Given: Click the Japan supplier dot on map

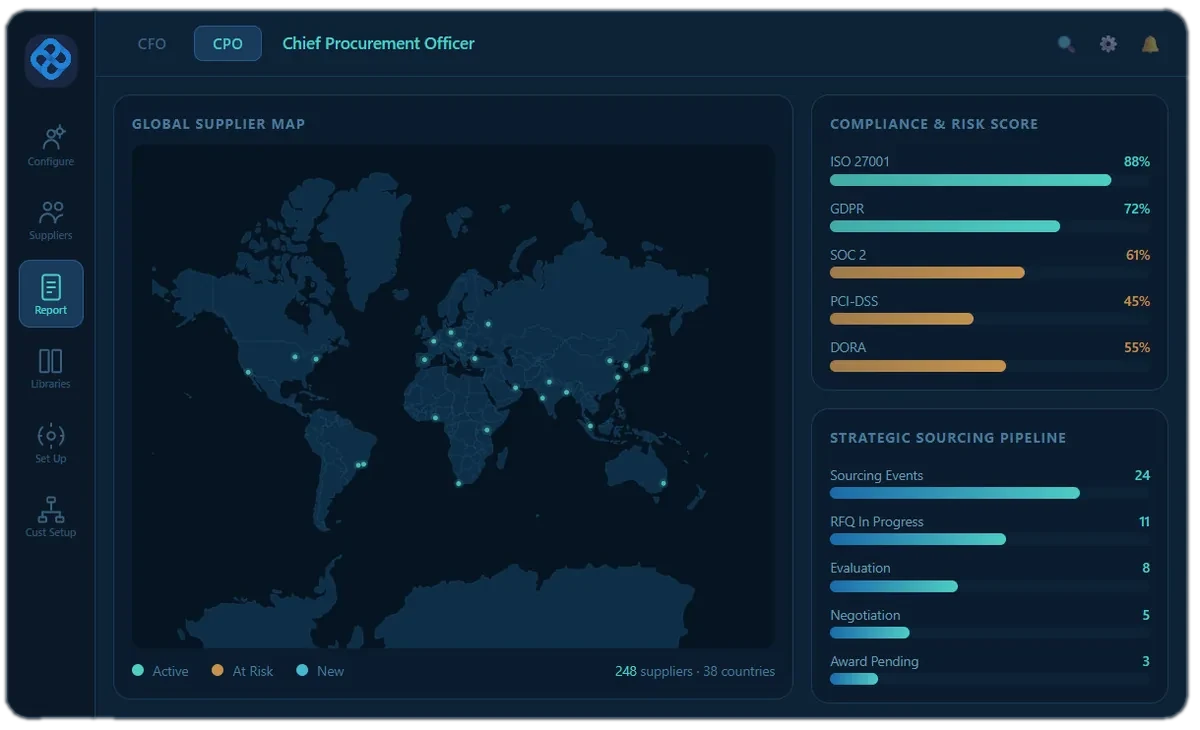Looking at the screenshot, I should click(x=646, y=369).
